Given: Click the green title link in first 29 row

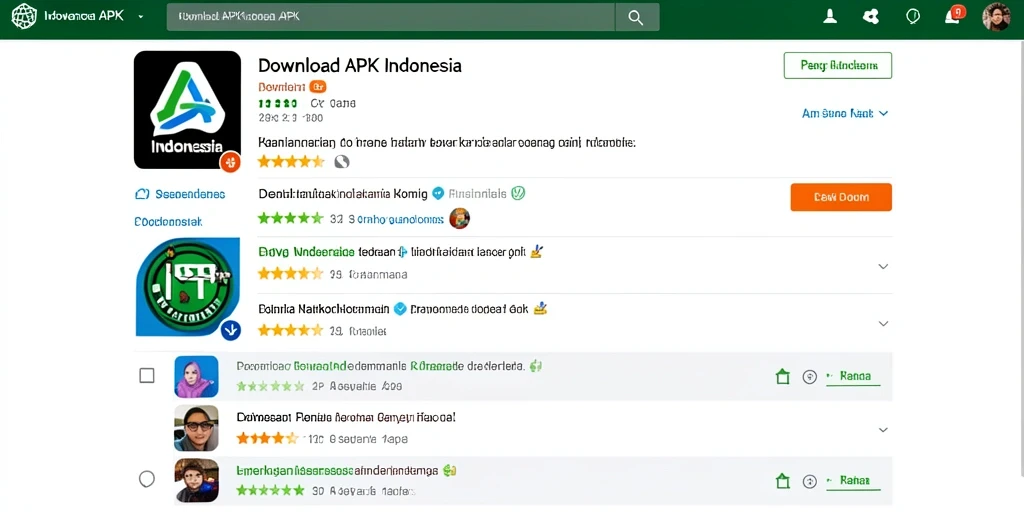Looking at the screenshot, I should [306, 251].
